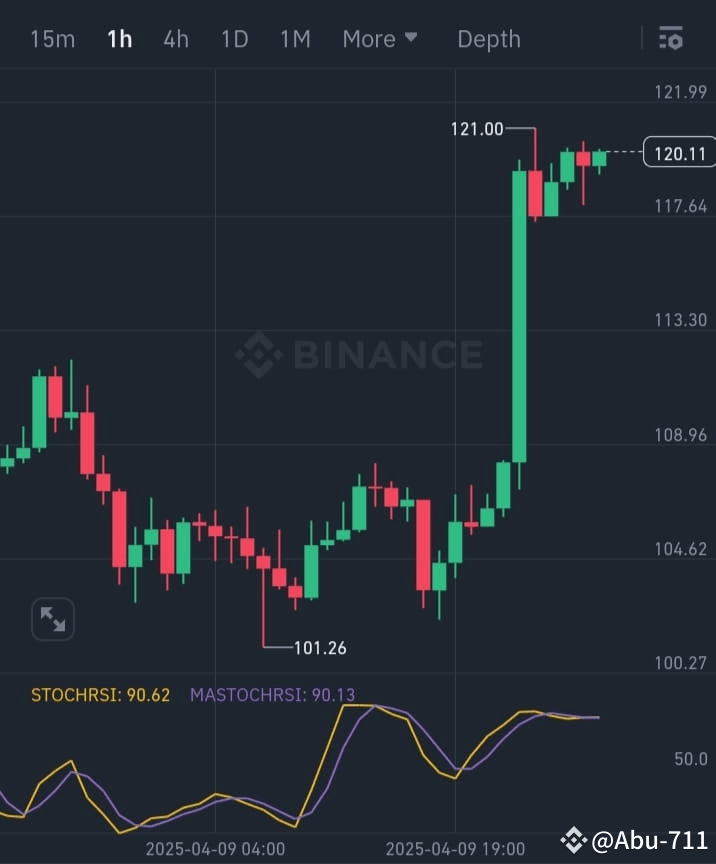The height and width of the screenshot is (864, 716).
Task: Open the Depth view
Action: pyautogui.click(x=489, y=38)
